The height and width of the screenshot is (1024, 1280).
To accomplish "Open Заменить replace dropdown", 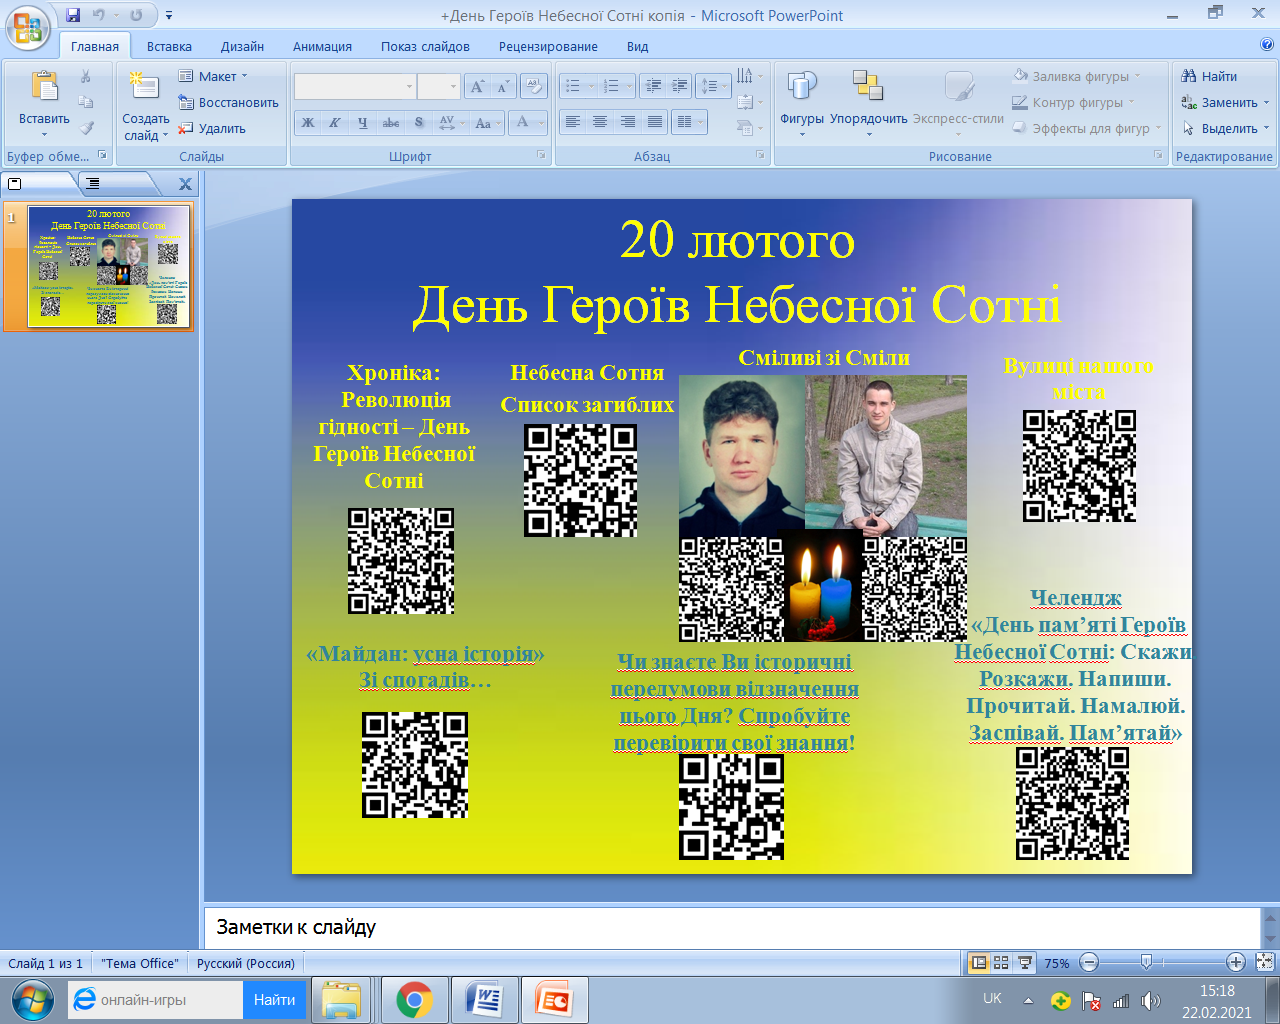I will [1225, 102].
